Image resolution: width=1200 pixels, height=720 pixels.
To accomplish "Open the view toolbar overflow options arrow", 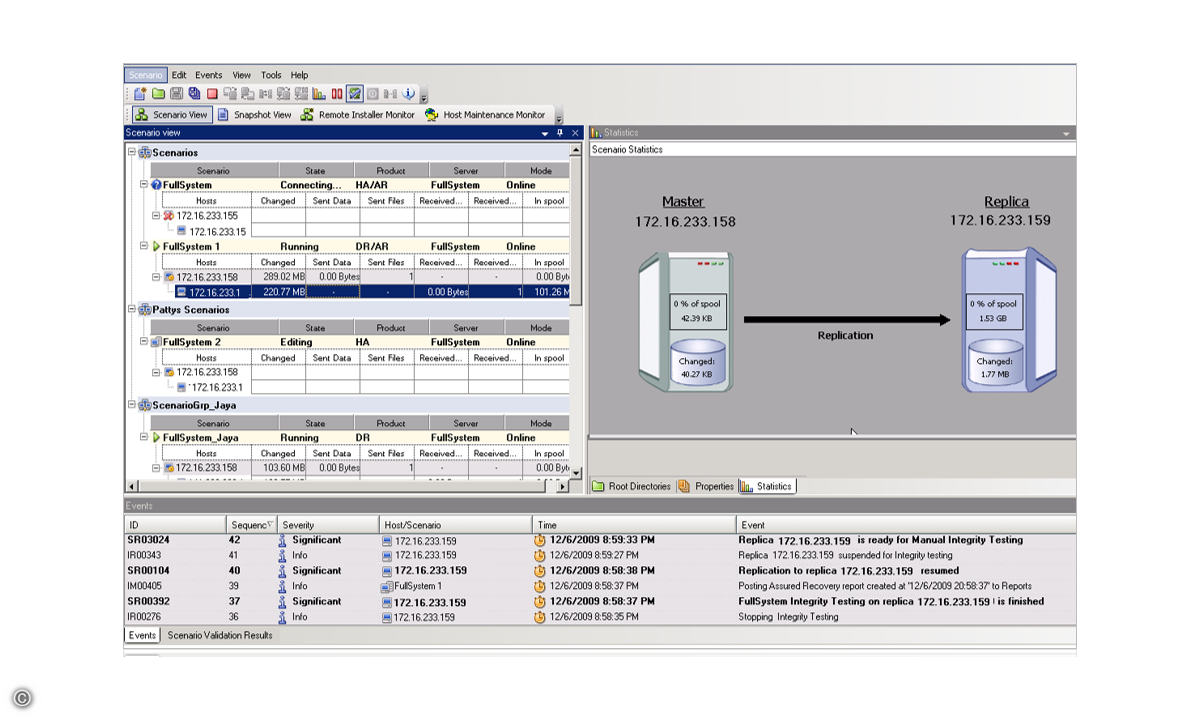I will coord(559,118).
